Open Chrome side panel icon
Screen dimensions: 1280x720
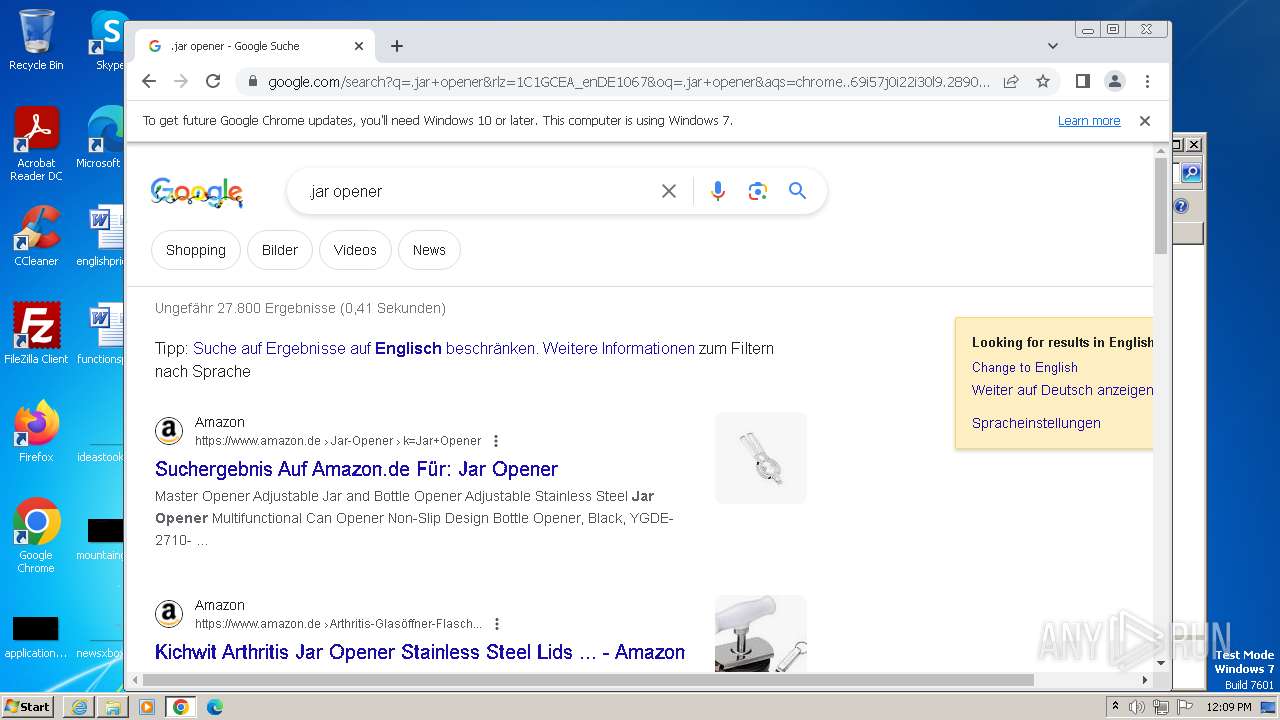point(1082,81)
